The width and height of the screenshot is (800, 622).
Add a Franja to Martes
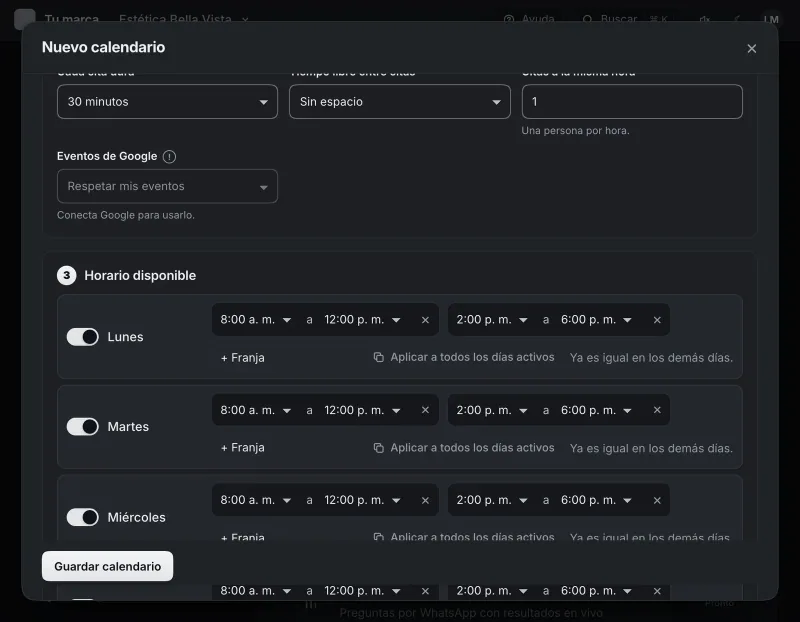tap(243, 447)
